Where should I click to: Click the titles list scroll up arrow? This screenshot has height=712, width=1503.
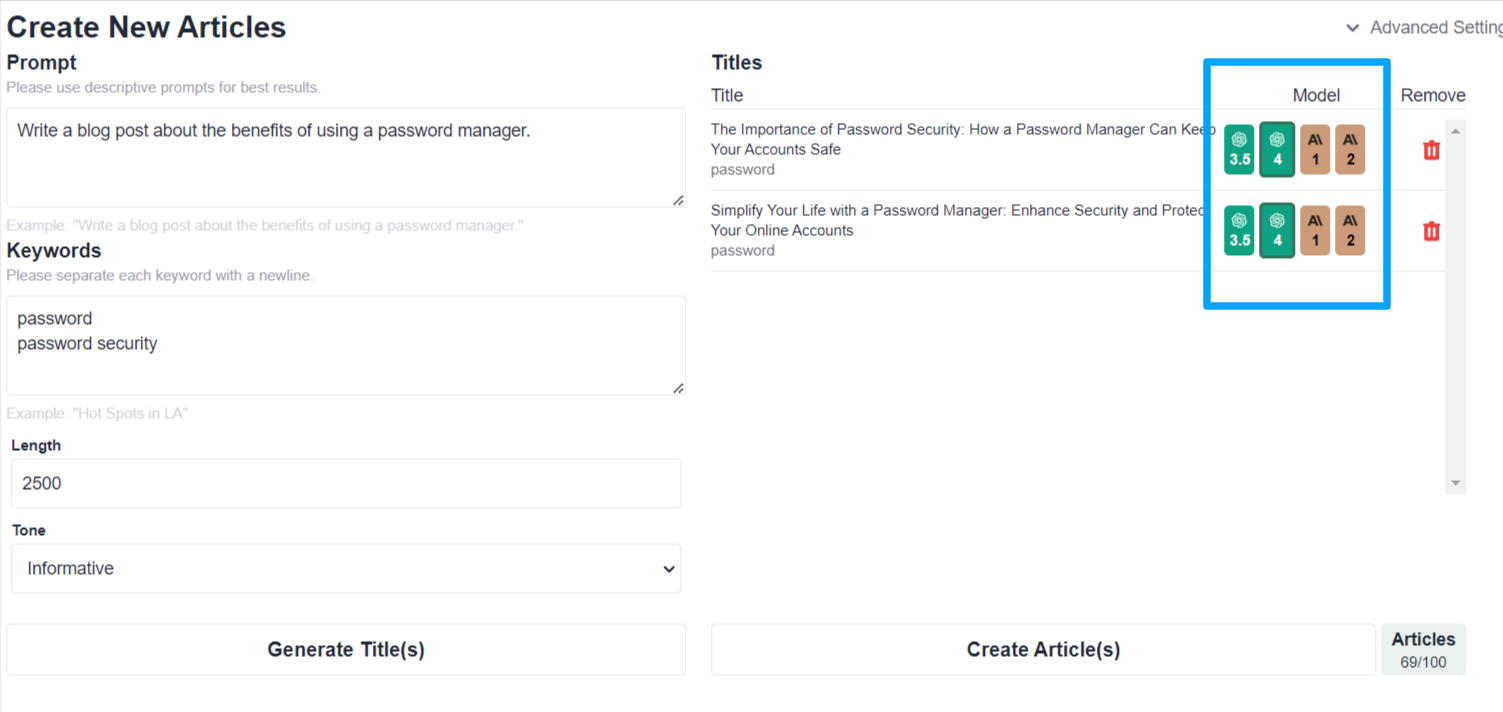(1456, 131)
